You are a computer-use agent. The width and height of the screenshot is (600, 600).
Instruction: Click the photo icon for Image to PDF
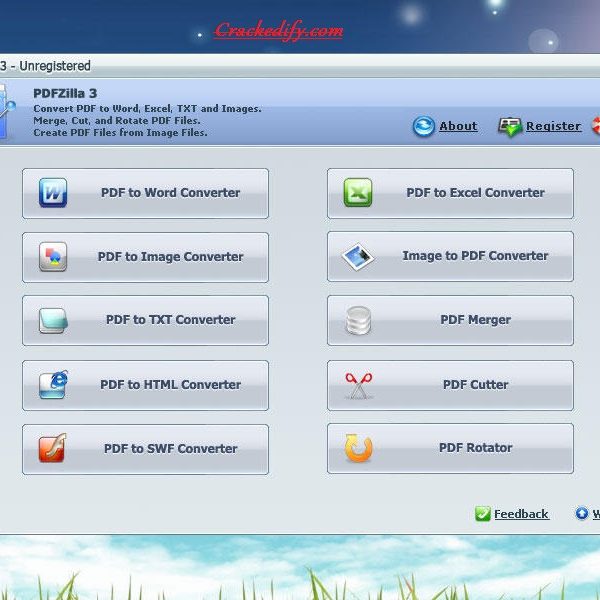click(x=358, y=256)
